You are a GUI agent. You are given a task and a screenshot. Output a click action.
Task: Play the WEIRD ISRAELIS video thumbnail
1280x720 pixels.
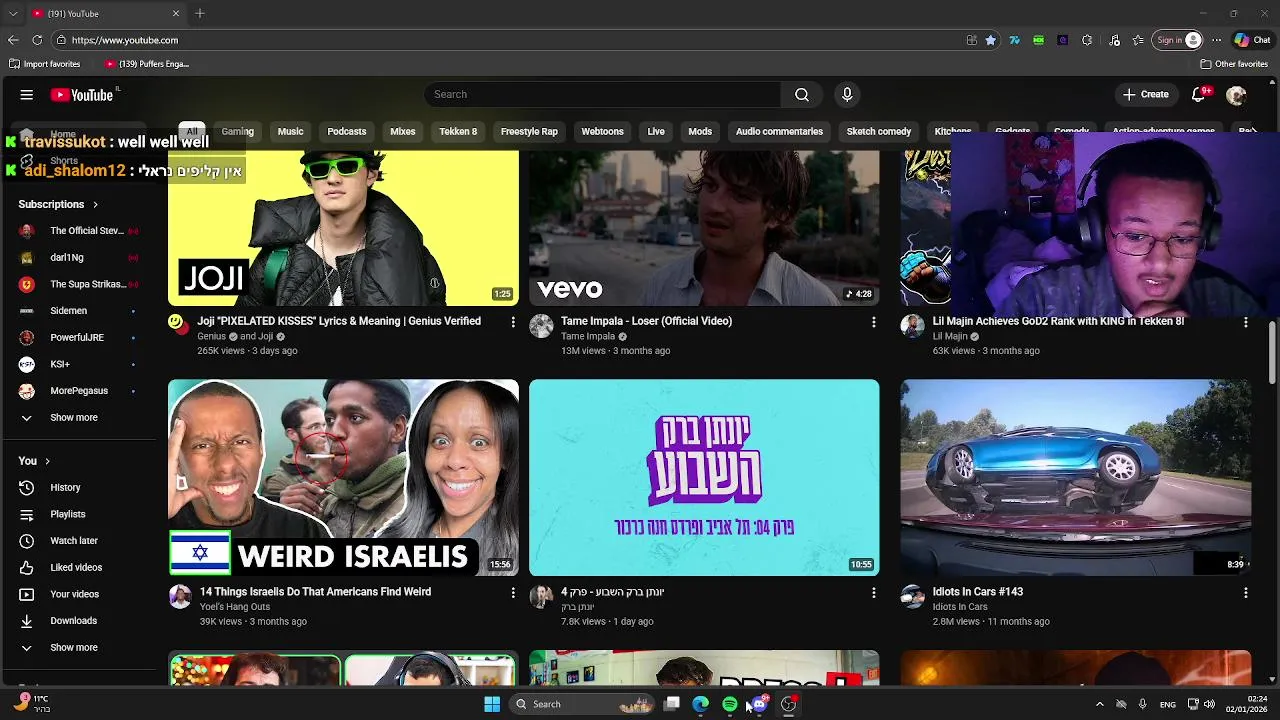click(x=343, y=477)
